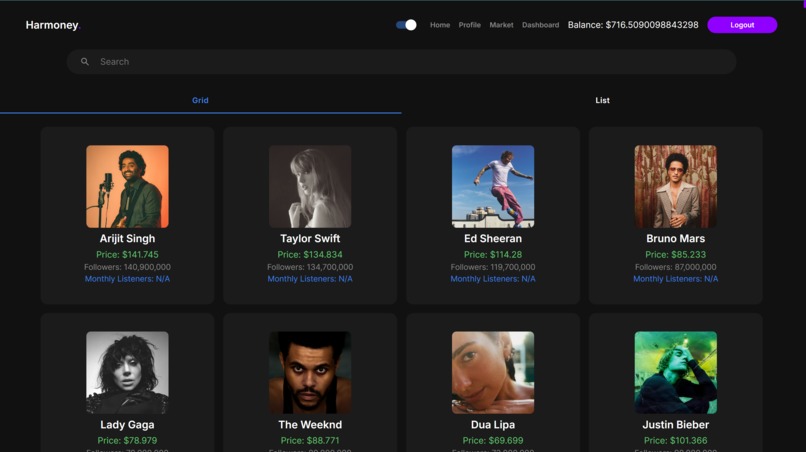Click the search magnifier icon

[x=85, y=62]
